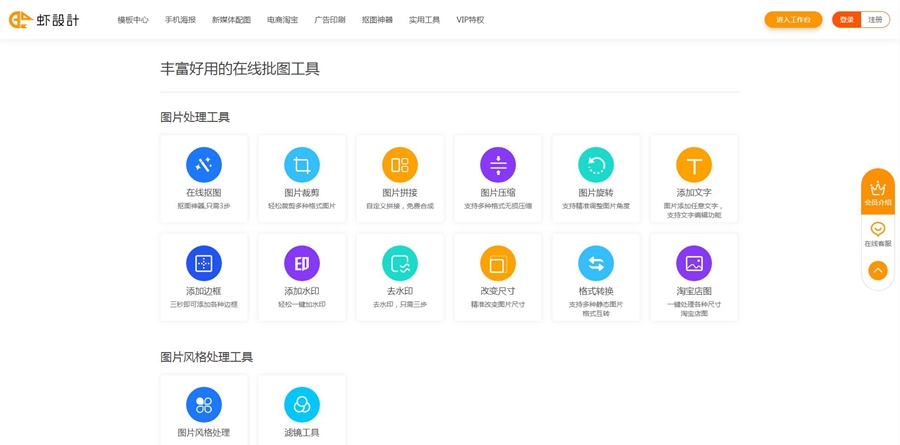900x445 pixels.
Task: Click the 去水印 title label
Action: 400,292
